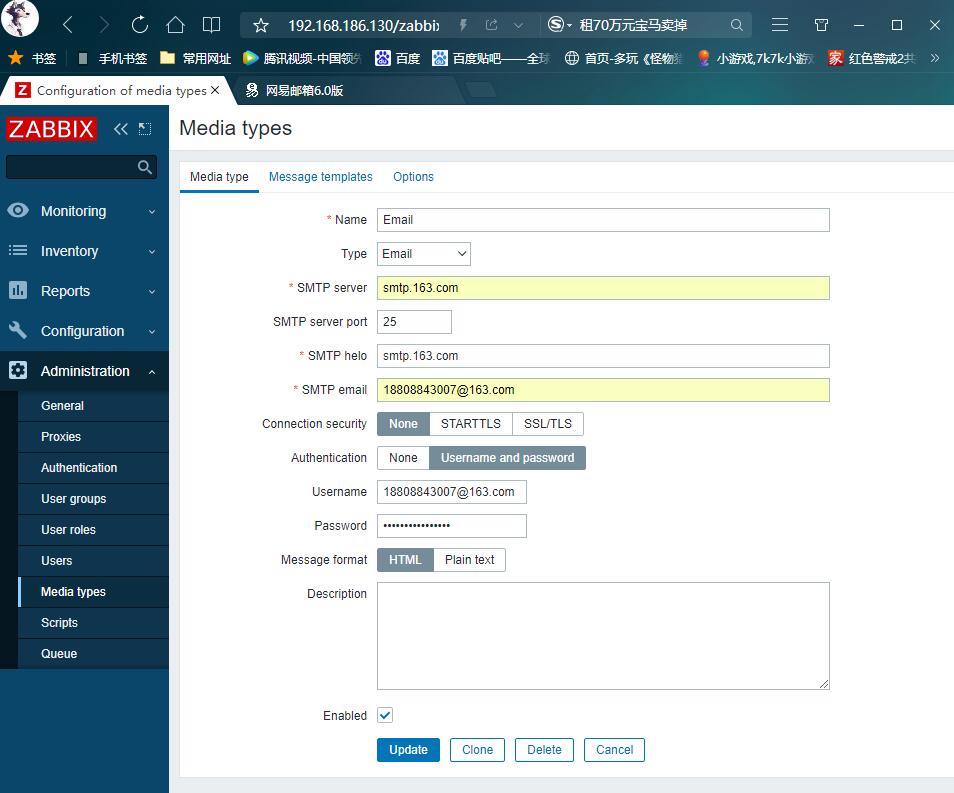Click the Description text area
The image size is (954, 793).
pos(603,636)
